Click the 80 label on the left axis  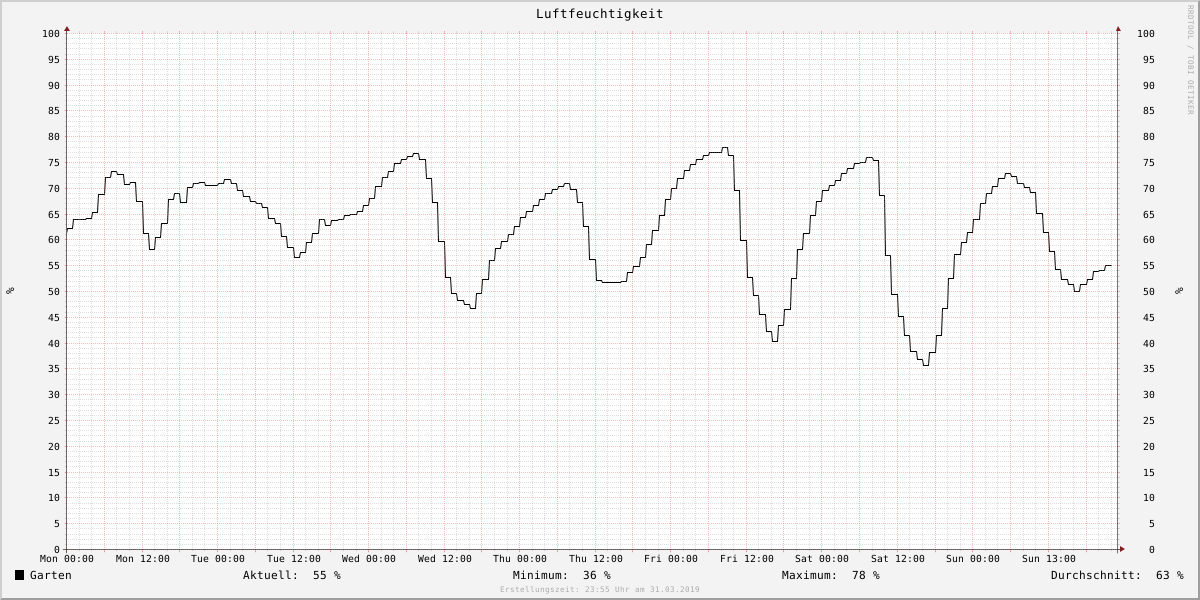click(x=55, y=137)
